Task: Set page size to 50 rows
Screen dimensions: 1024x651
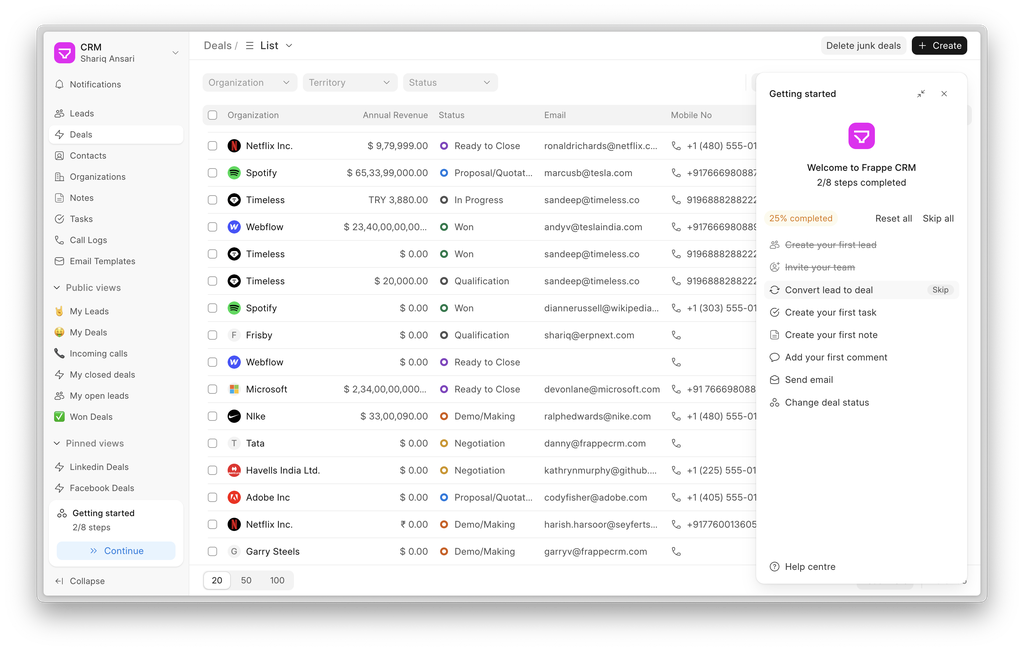Action: pos(246,580)
